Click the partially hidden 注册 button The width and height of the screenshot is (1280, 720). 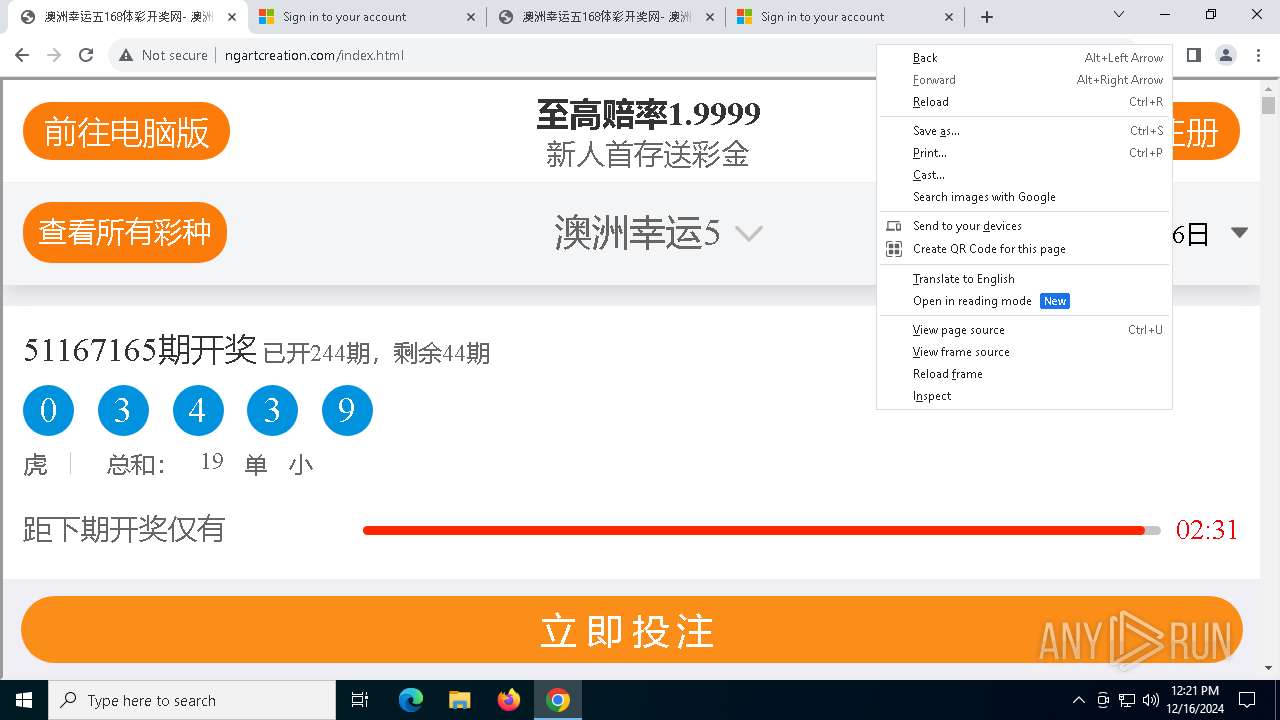[1206, 131]
